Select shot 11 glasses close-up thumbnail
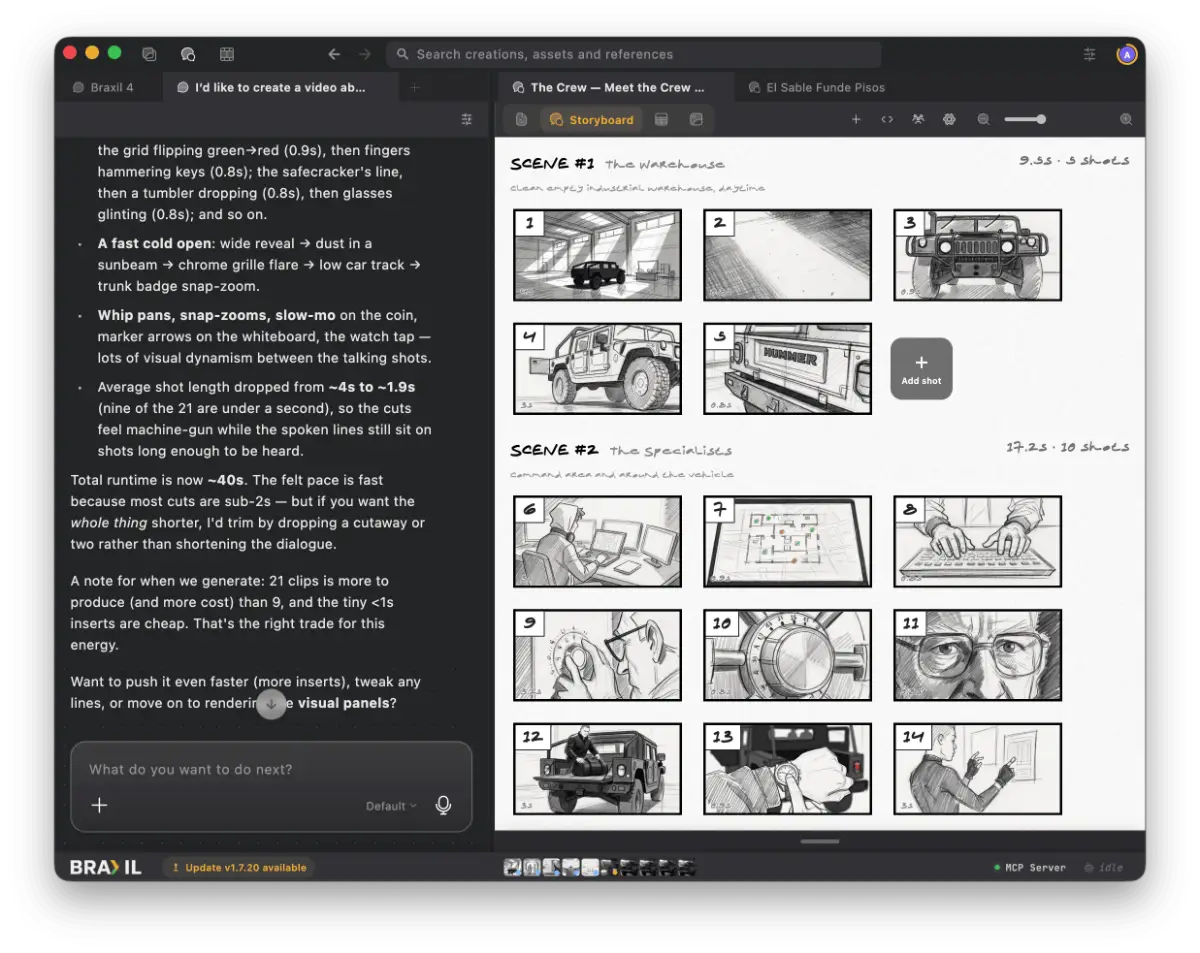This screenshot has height=953, width=1200. coord(977,655)
